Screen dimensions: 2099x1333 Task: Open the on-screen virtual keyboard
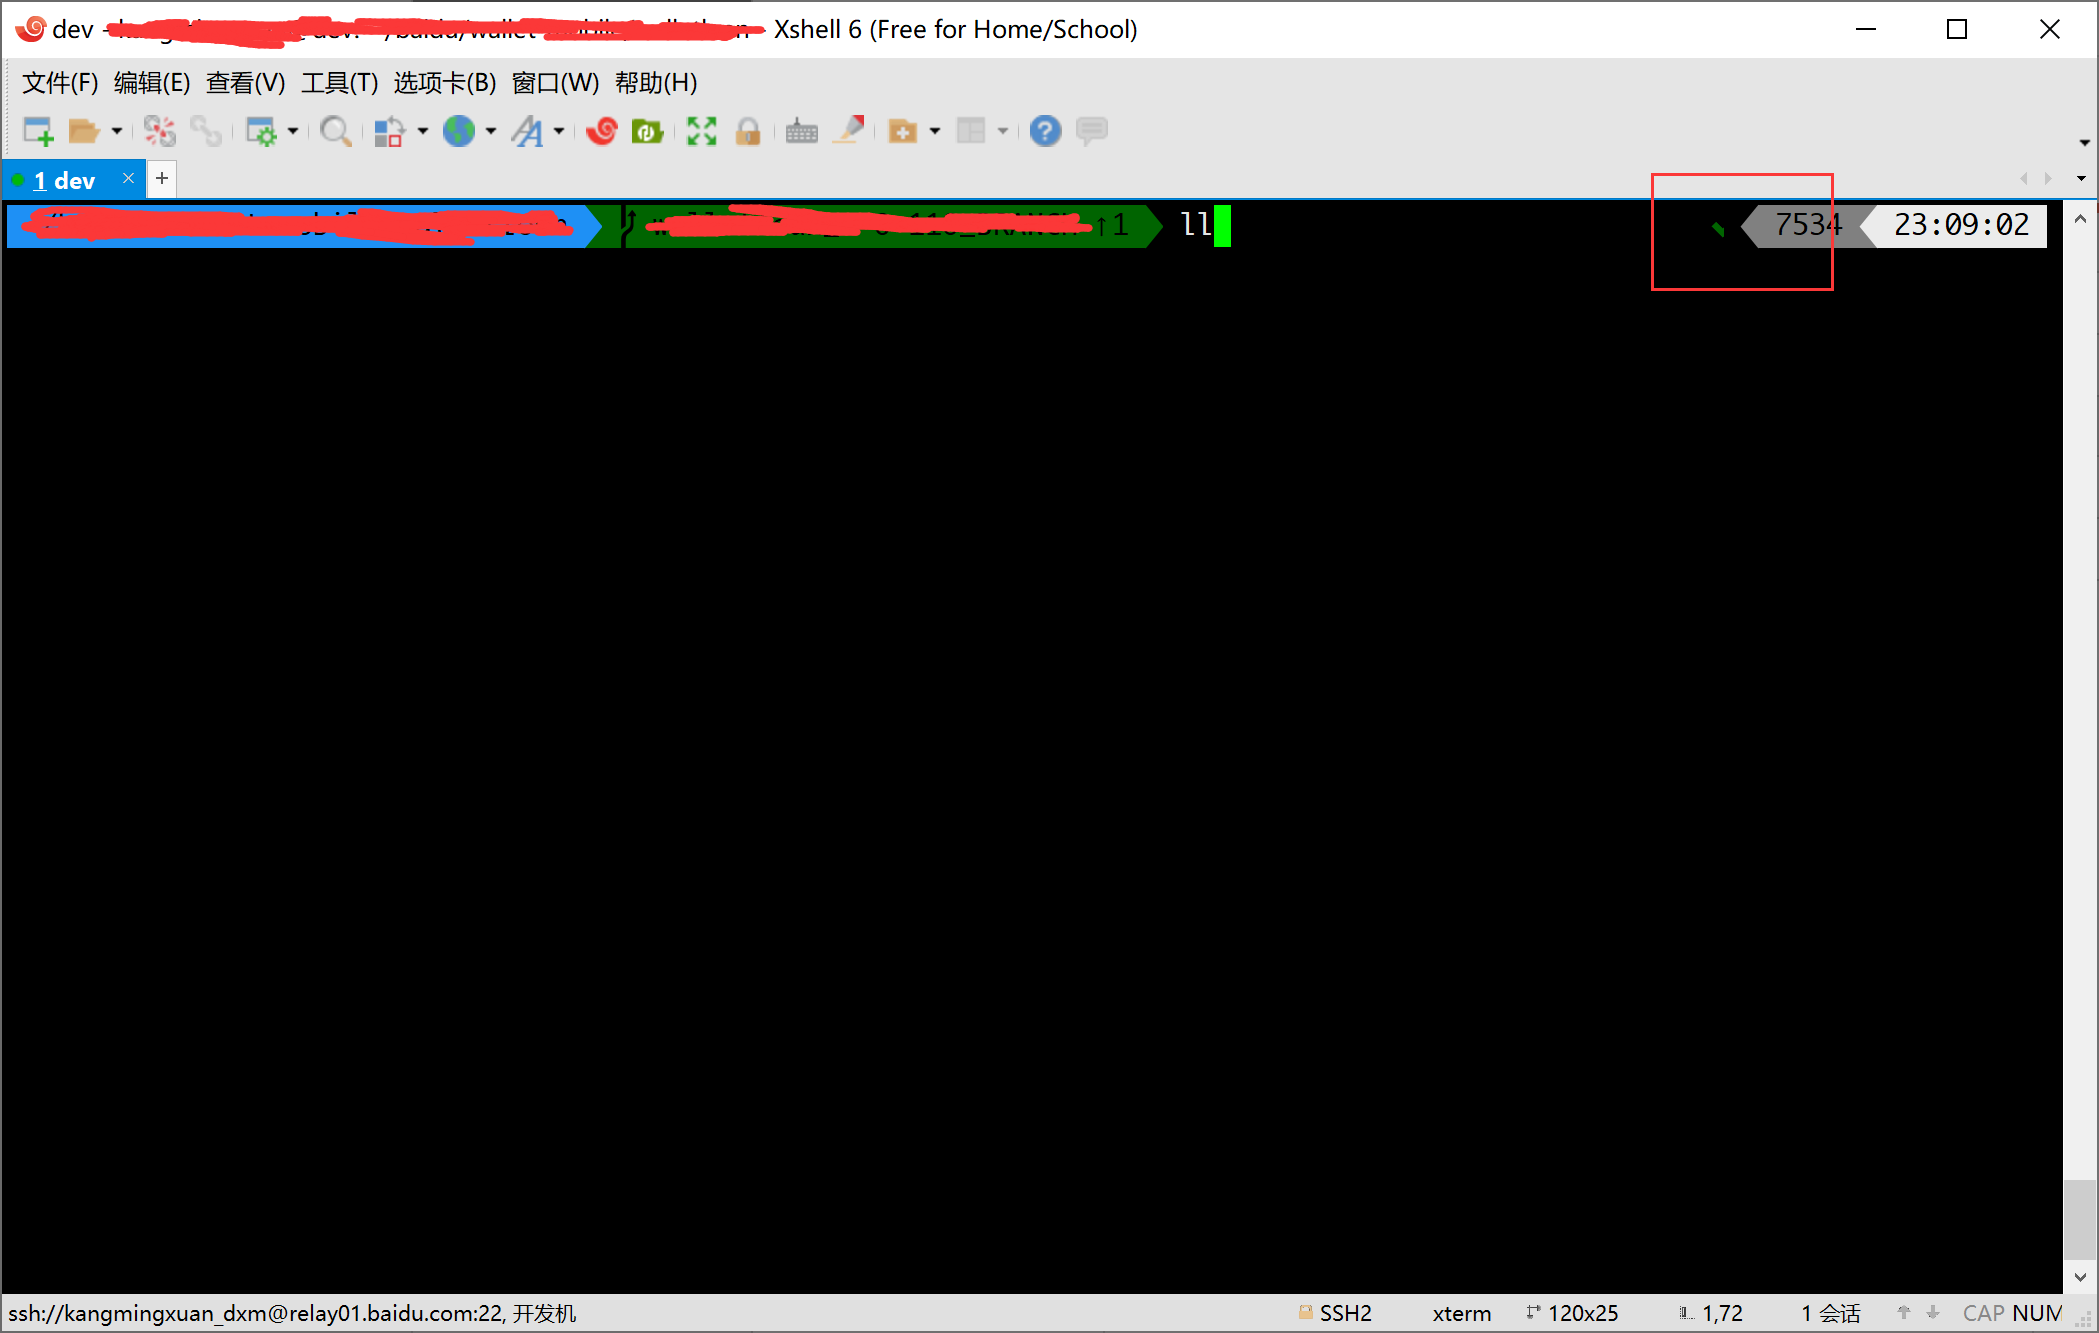point(800,130)
